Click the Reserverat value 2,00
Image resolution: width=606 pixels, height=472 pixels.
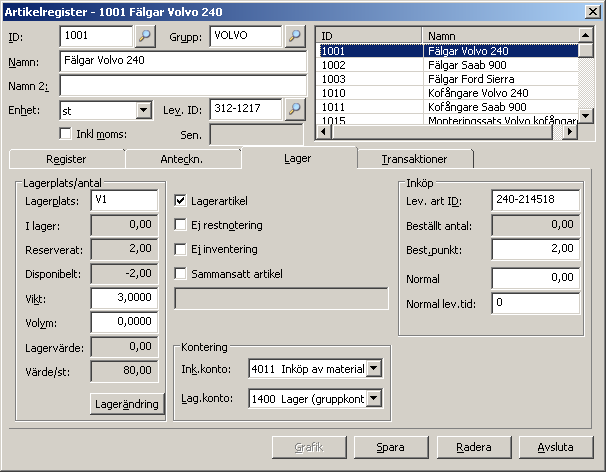pyautogui.click(x=124, y=249)
